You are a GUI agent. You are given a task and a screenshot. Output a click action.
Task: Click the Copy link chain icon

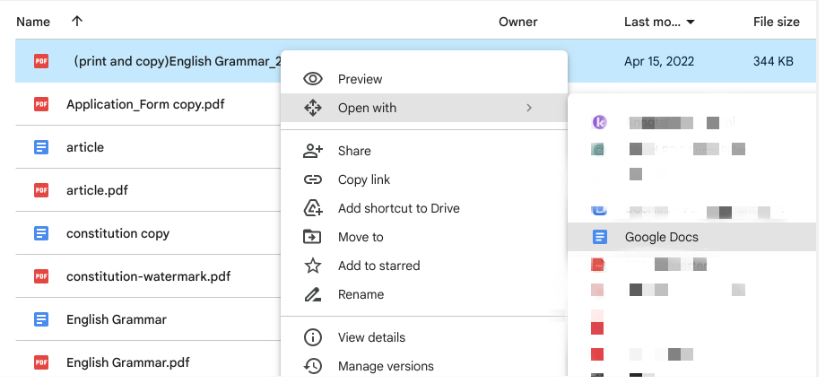coord(312,180)
